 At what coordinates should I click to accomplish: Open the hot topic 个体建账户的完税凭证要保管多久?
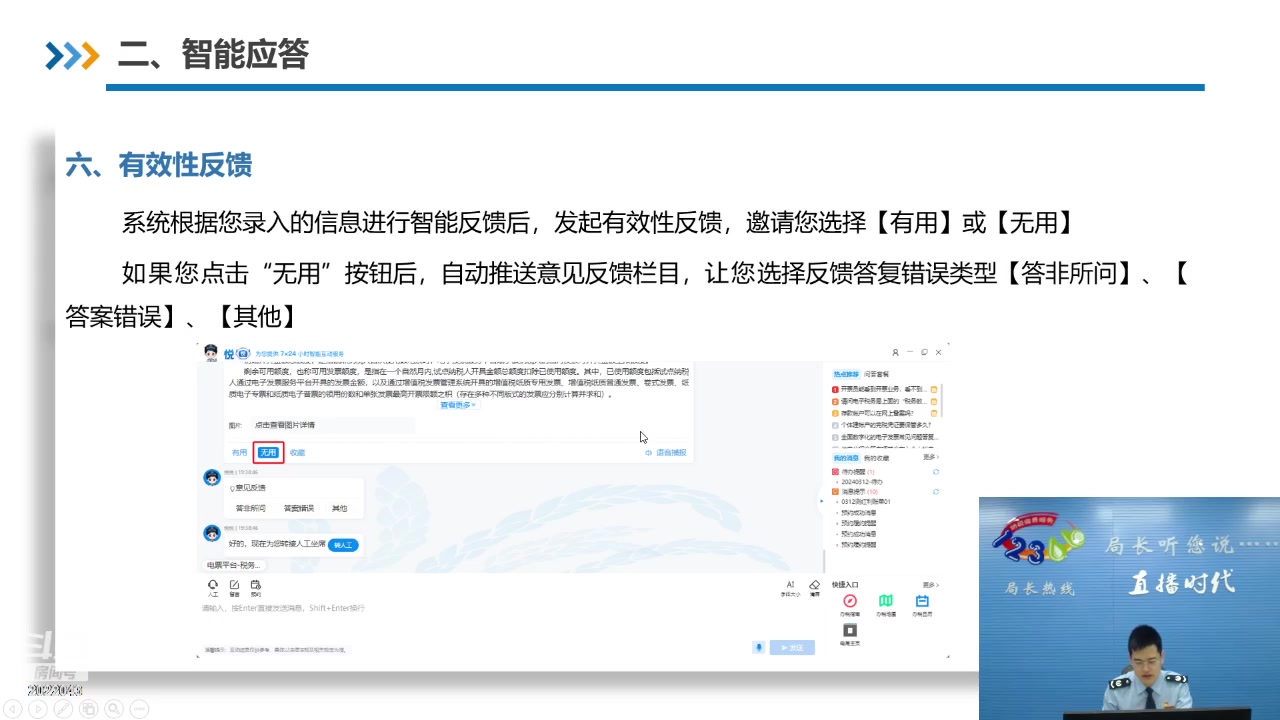(884, 425)
